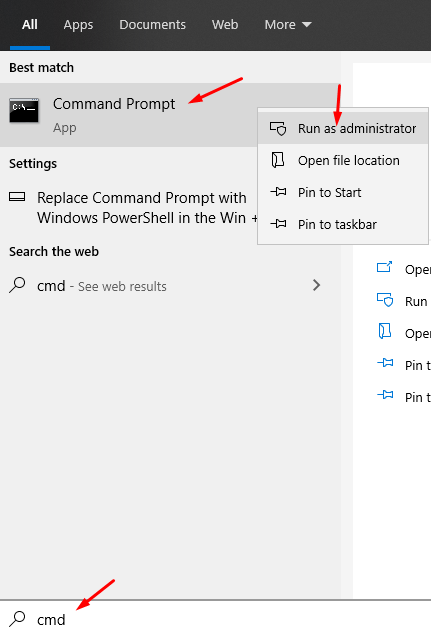The width and height of the screenshot is (431, 635).
Task: Switch to the Apps tab
Action: pyautogui.click(x=78, y=25)
